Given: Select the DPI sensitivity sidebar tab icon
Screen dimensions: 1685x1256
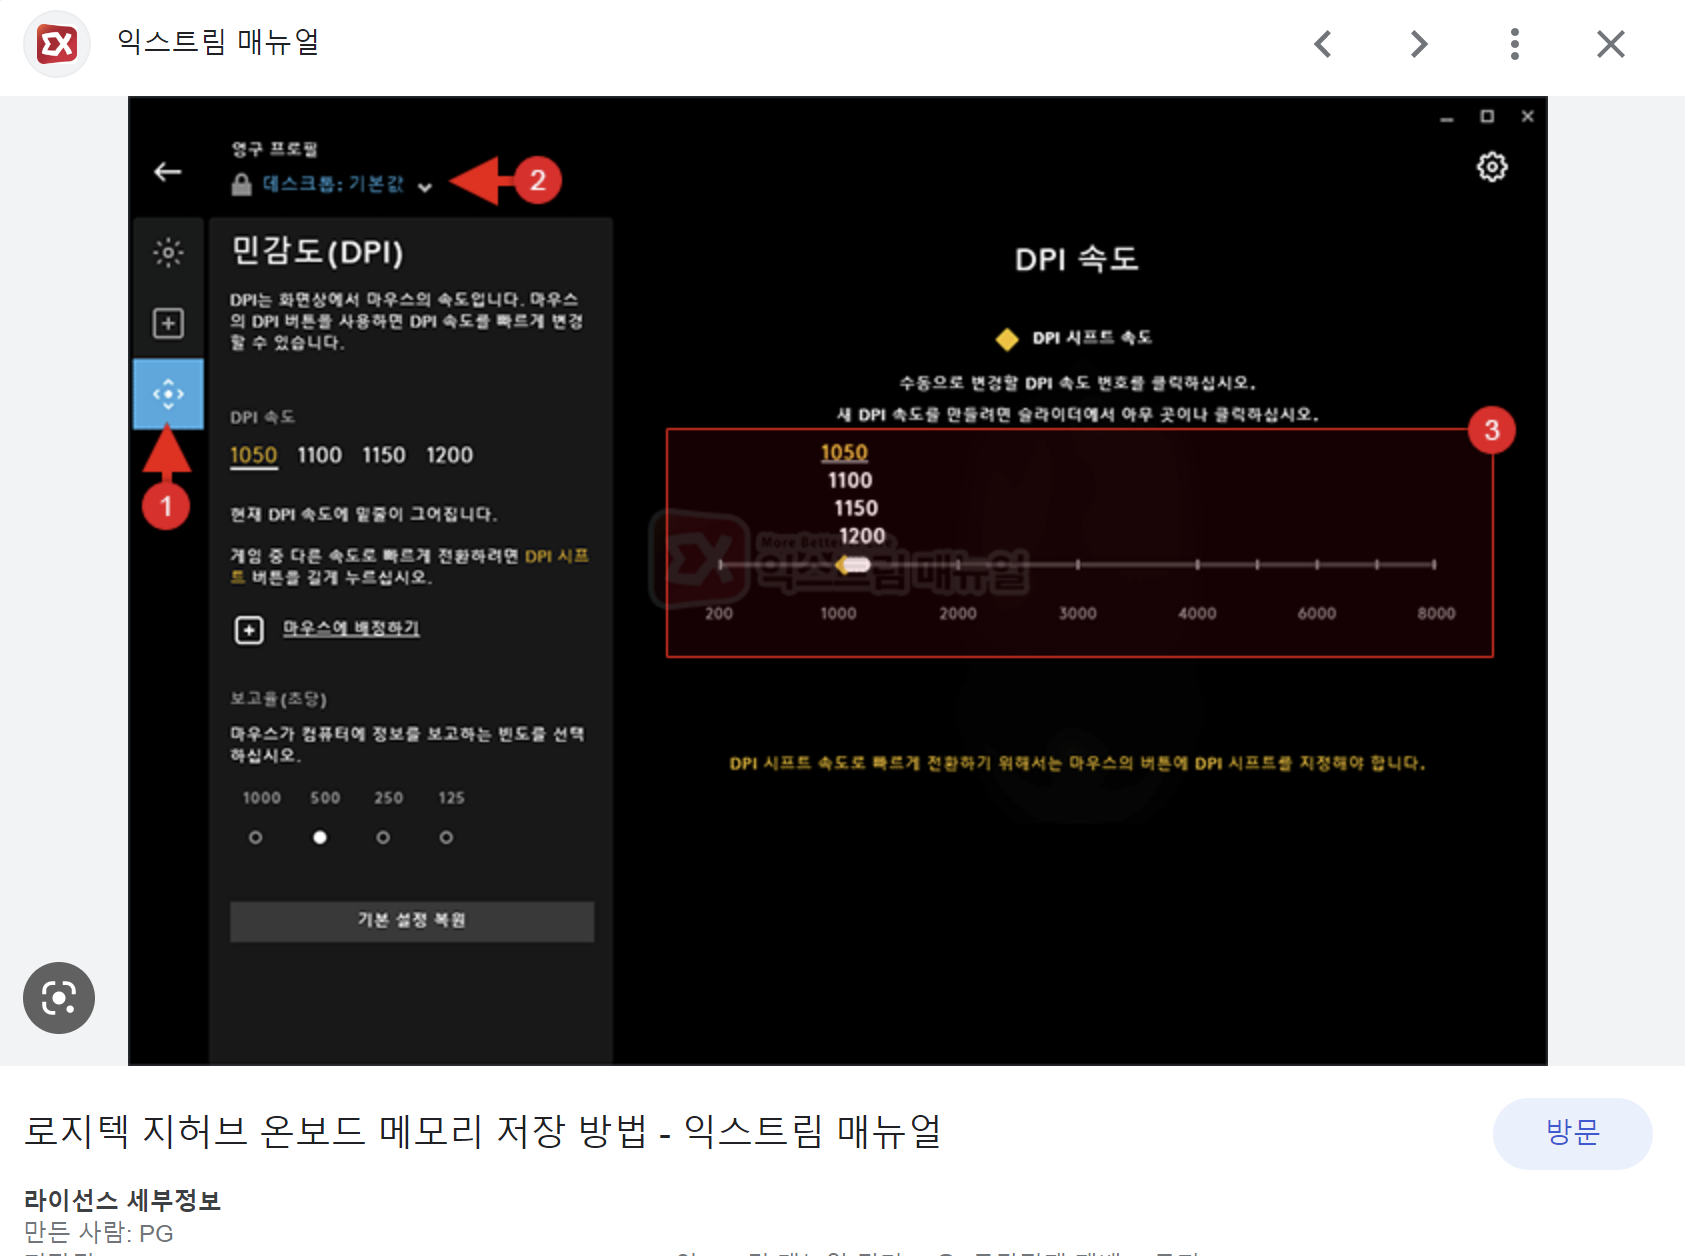Looking at the screenshot, I should 168,394.
